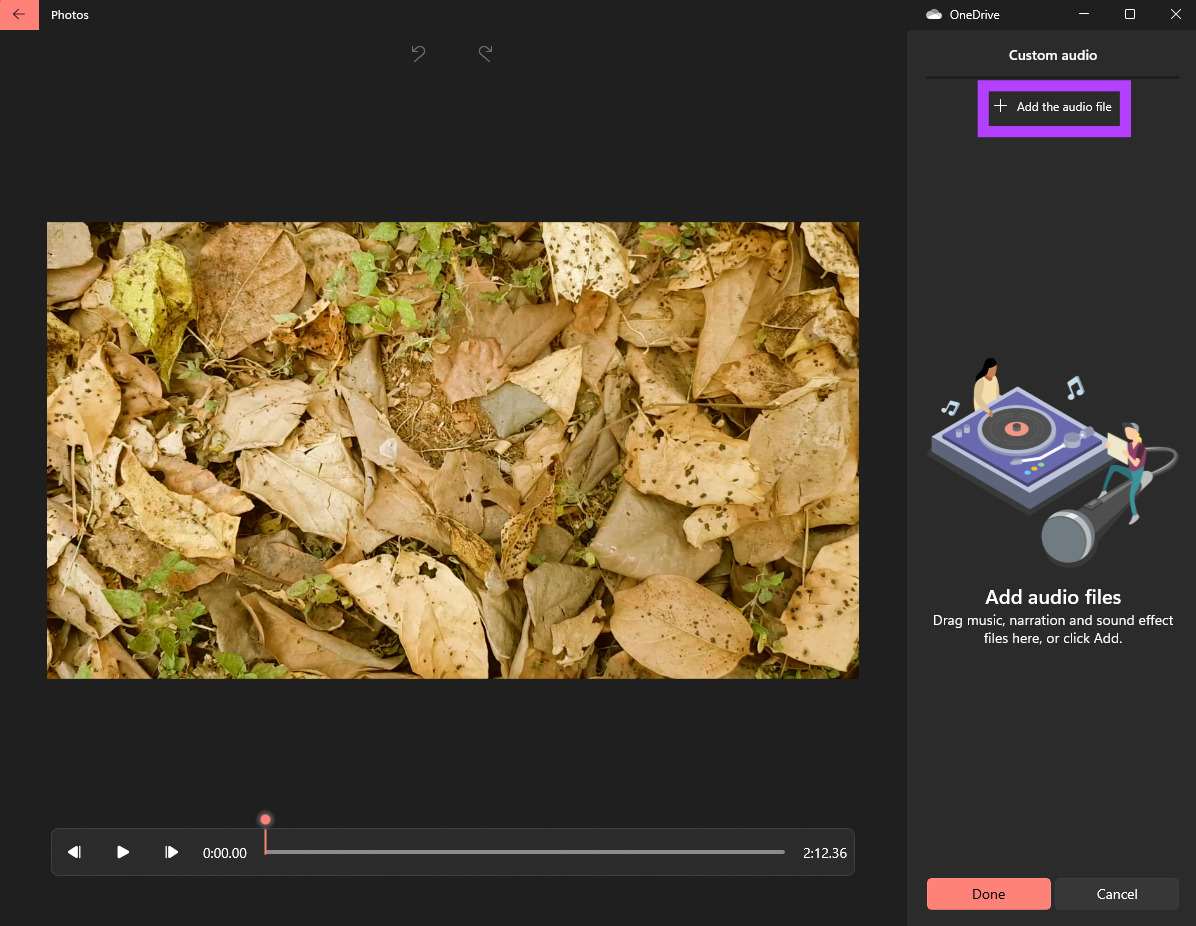Viewport: 1196px width, 926px height.
Task: Go back using the Photos back arrow
Action: pyautogui.click(x=19, y=15)
